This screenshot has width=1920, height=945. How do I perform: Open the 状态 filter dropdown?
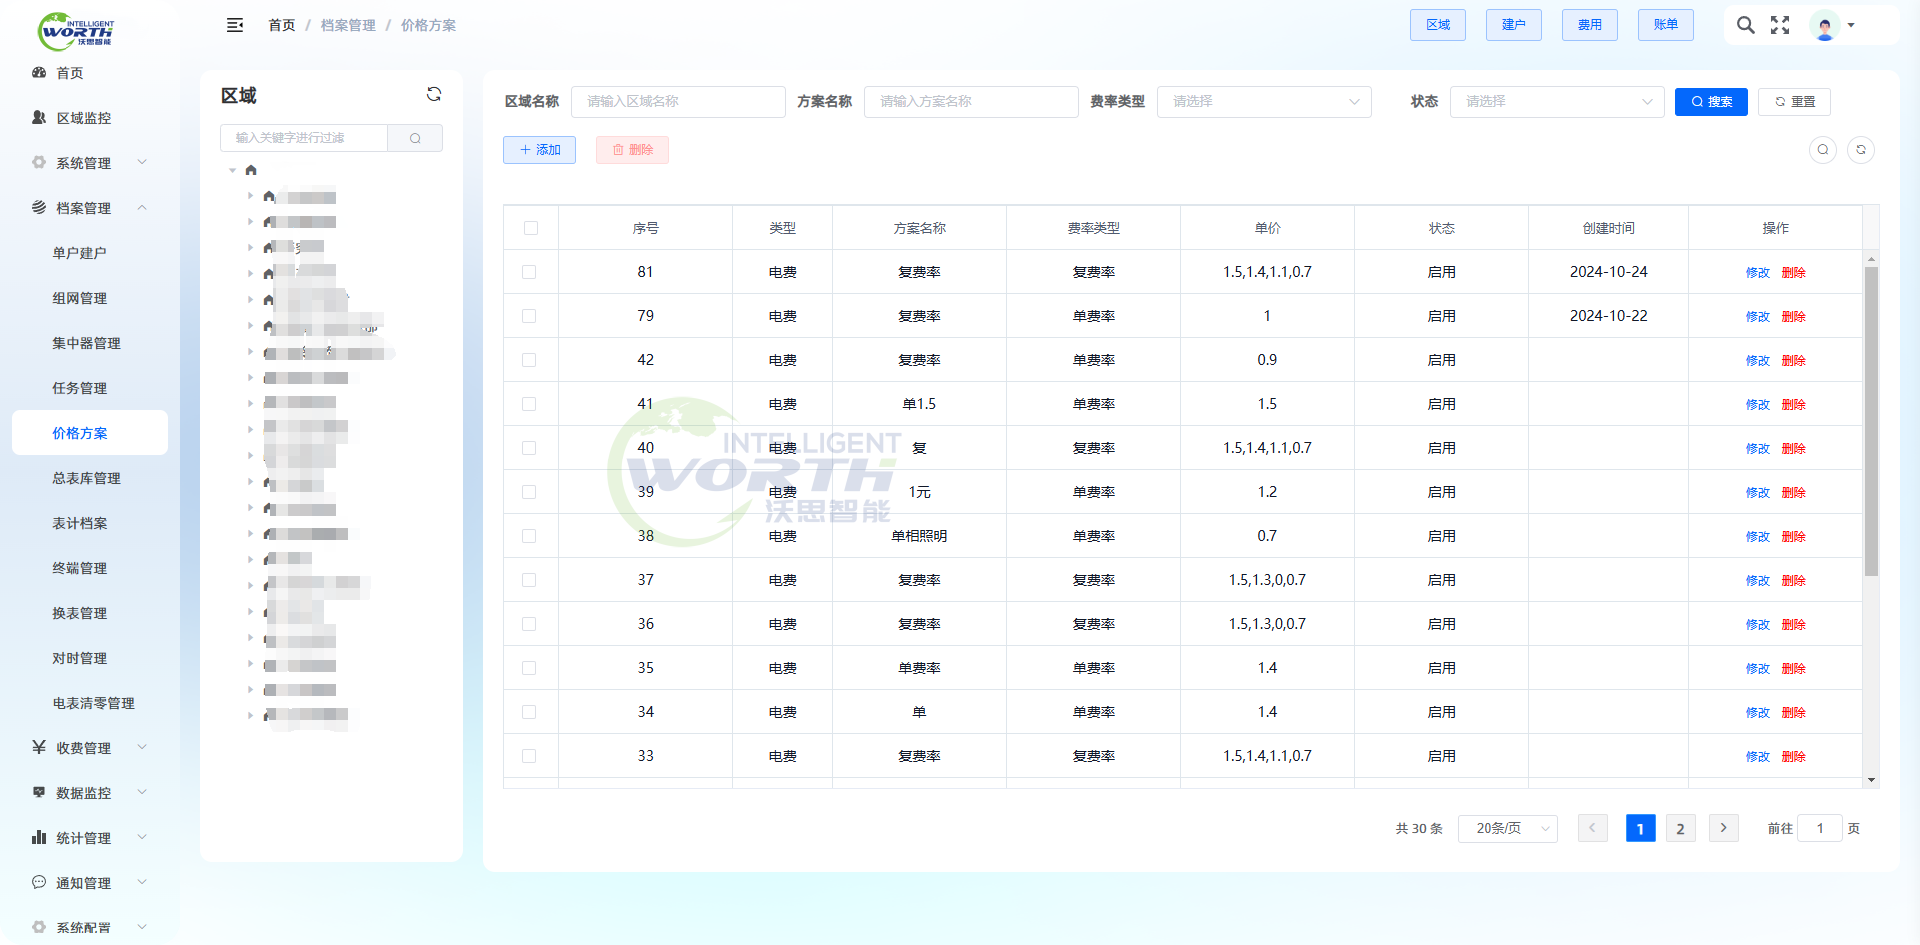[x=1557, y=102]
